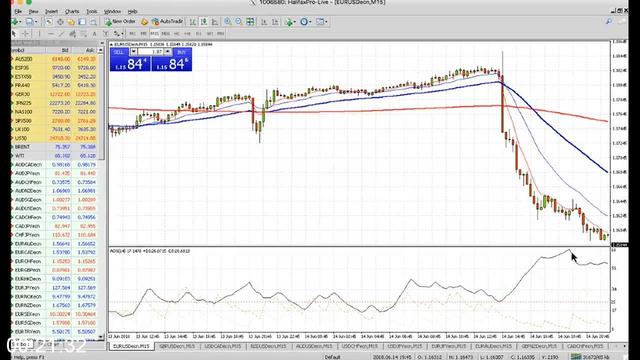Image resolution: width=640 pixels, height=360 pixels.
Task: Toggle the Auto Scroll chart icon
Action: pyautogui.click(x=264, y=22)
